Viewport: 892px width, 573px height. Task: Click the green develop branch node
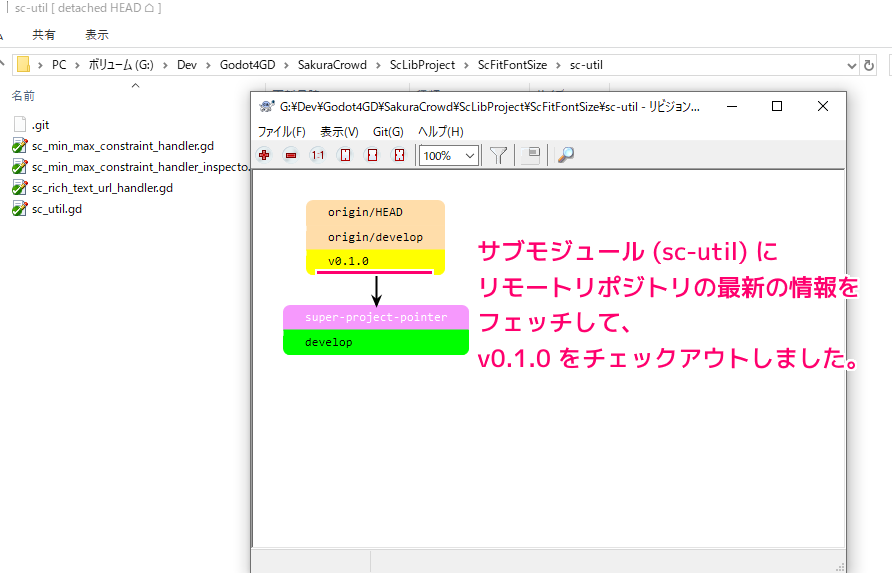[x=375, y=342]
